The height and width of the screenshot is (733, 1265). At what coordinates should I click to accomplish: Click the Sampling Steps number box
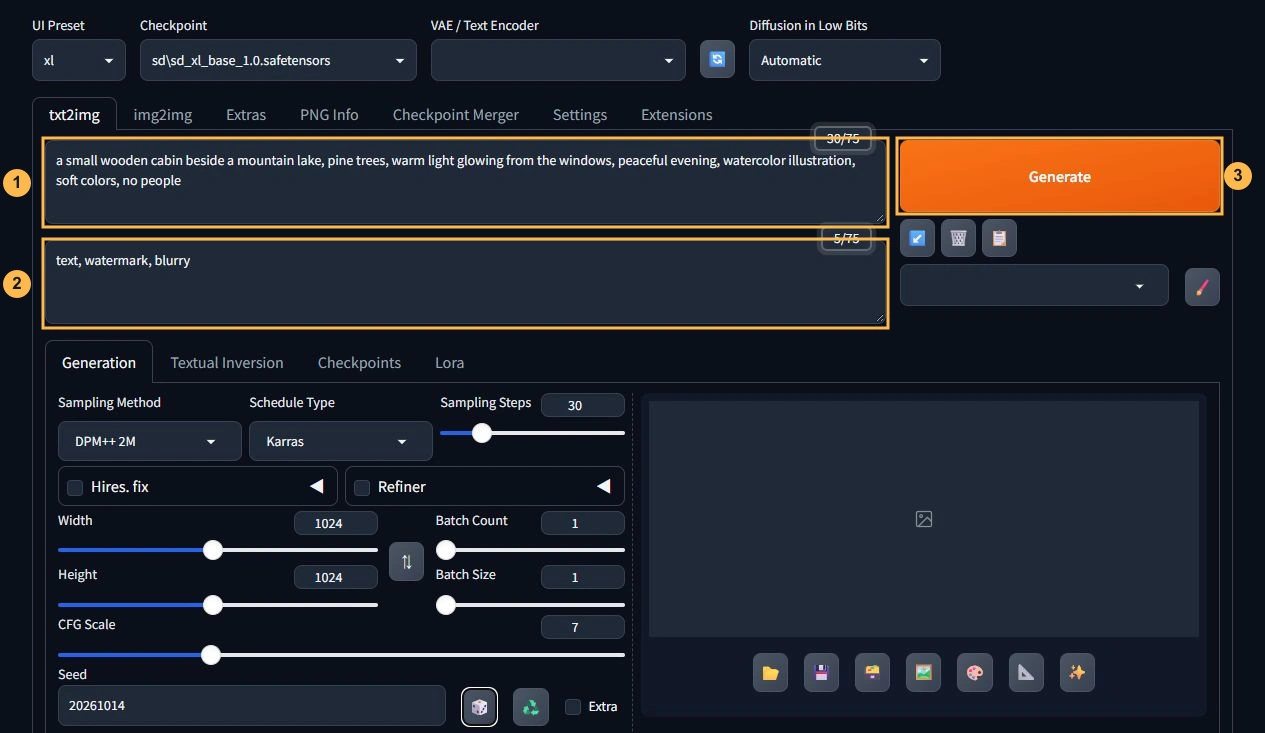583,405
